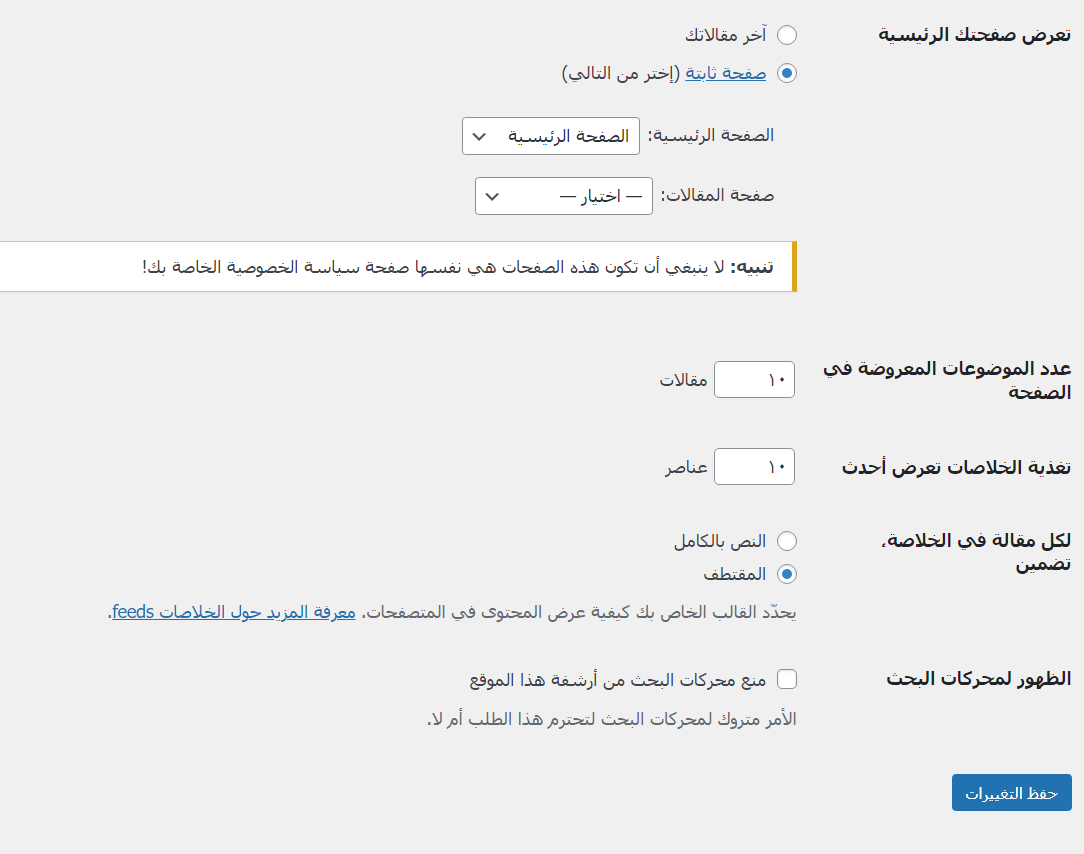Viewport: 1084px width, 854px height.
Task: Click the "تغذية الخلاصات تعرض أحدث" heading label
Action: [x=956, y=467]
